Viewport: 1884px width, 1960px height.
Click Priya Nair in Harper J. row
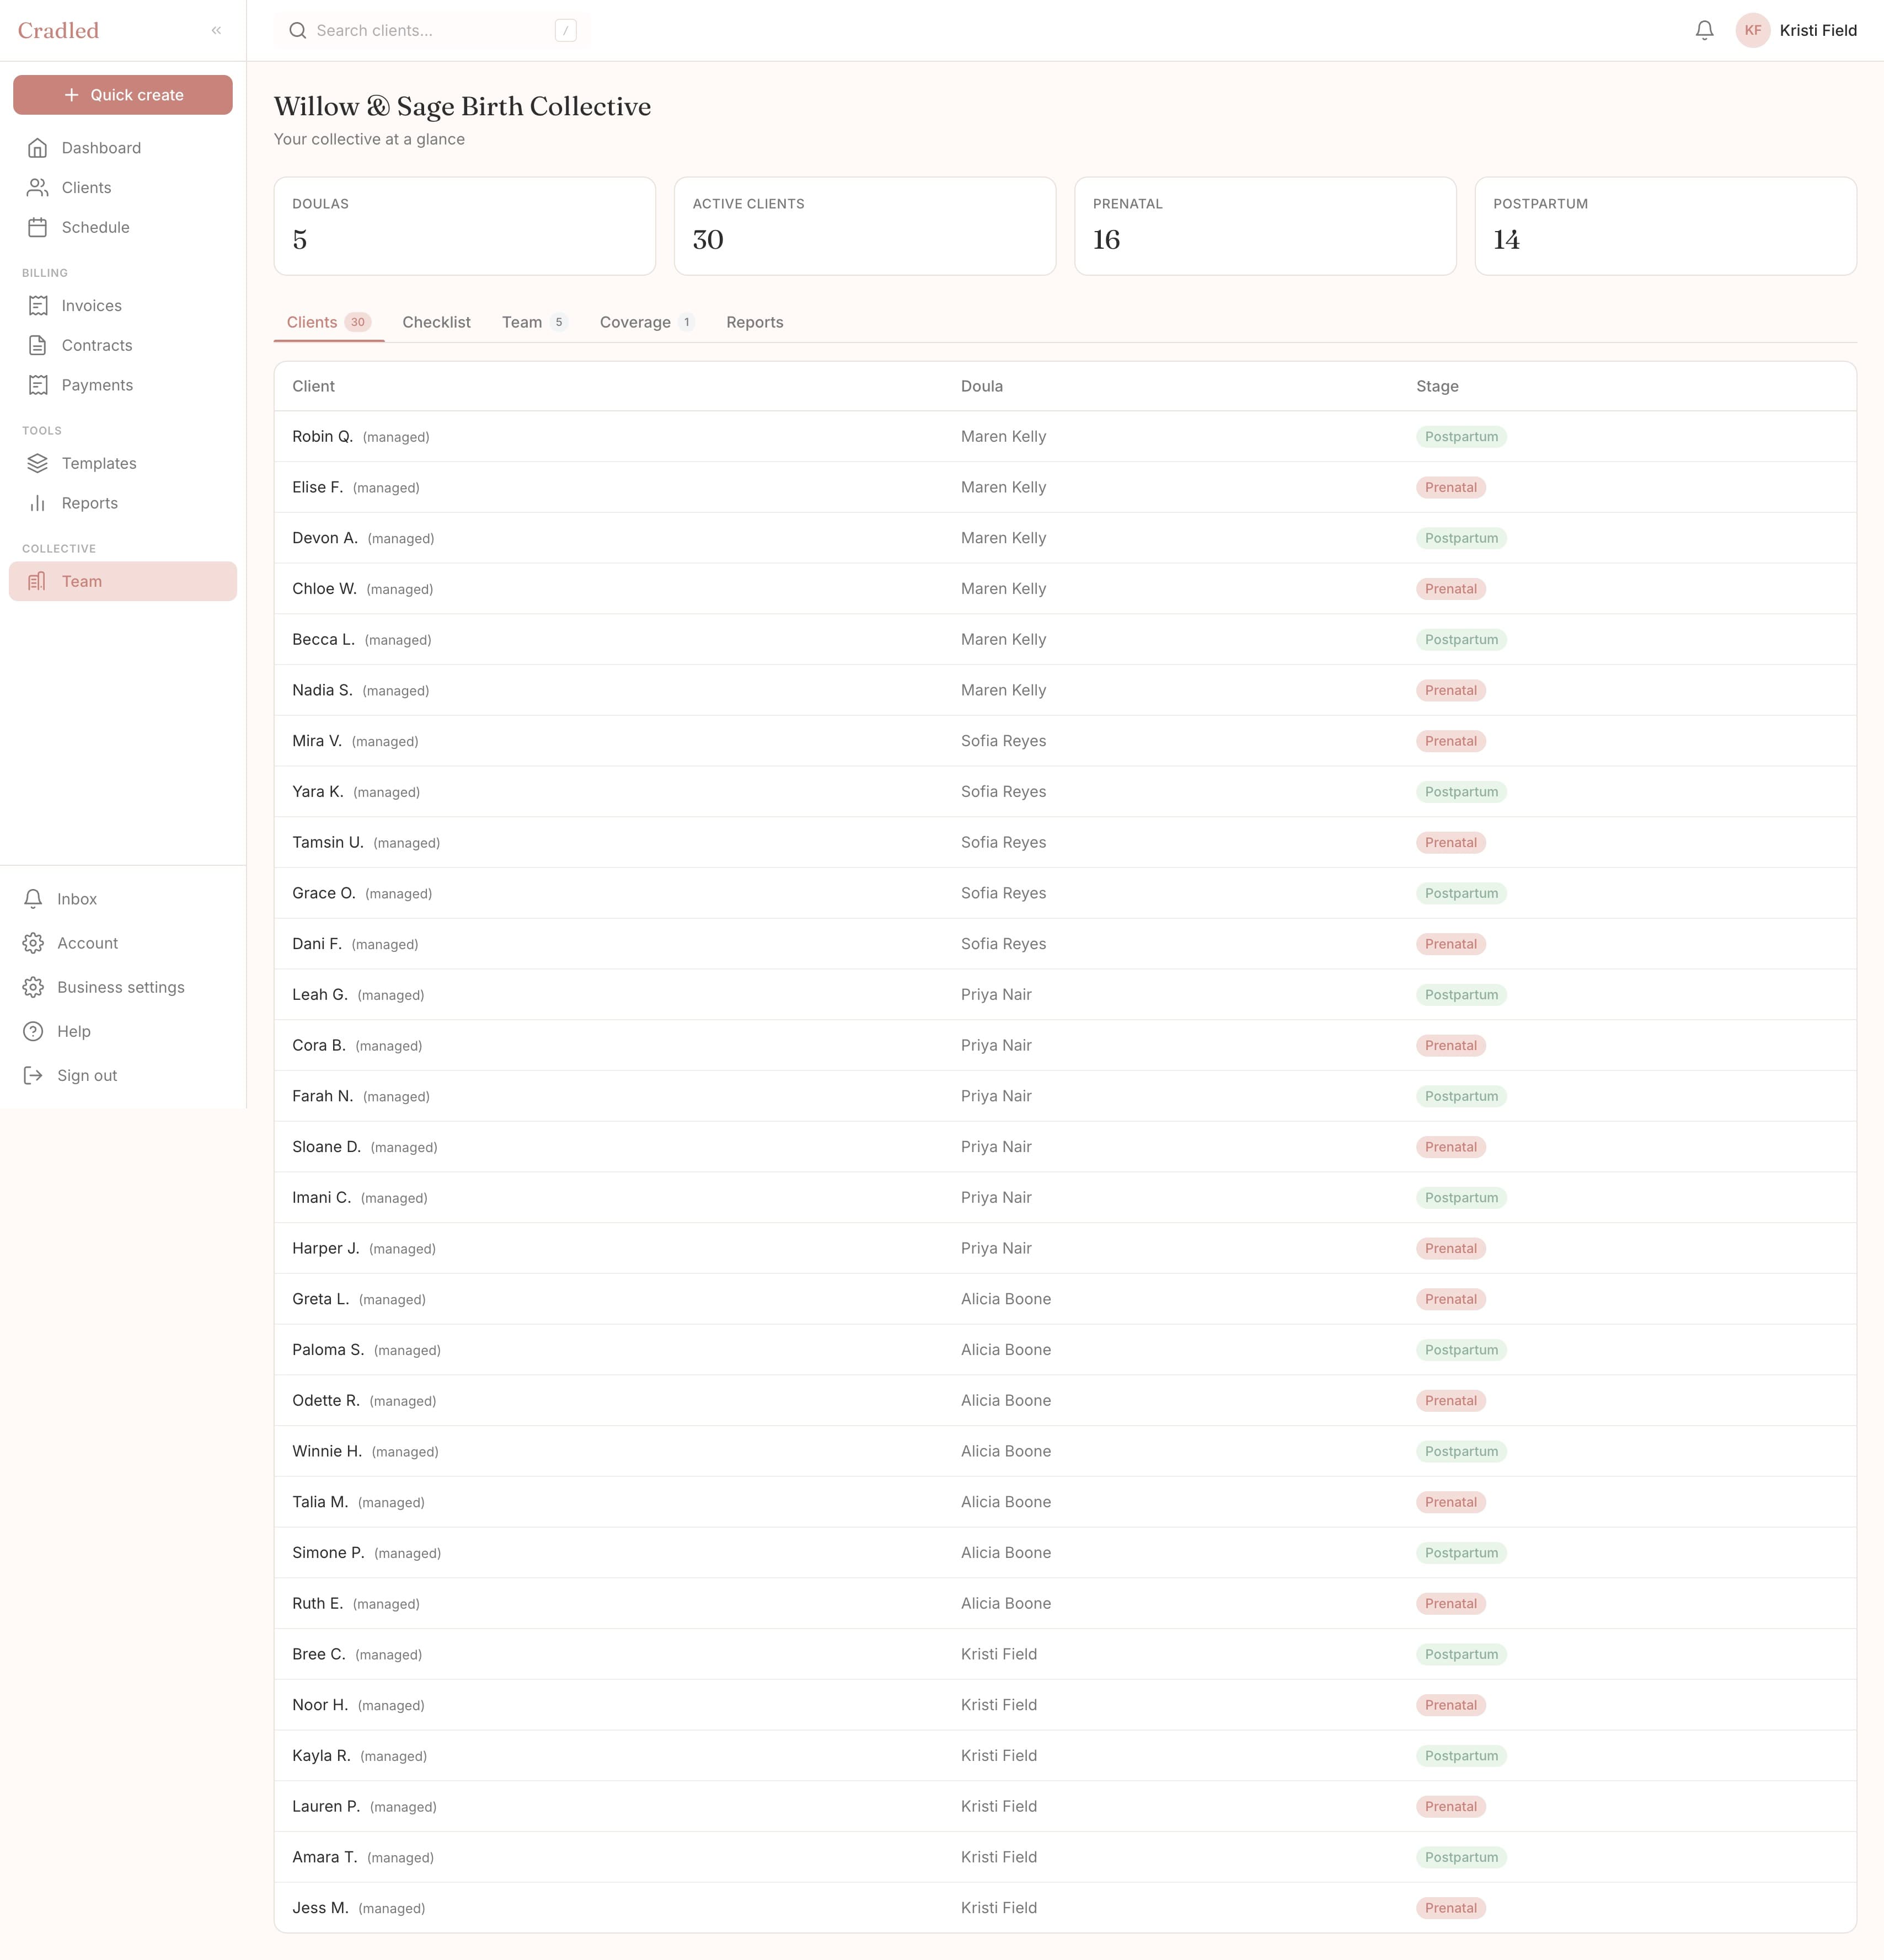click(x=996, y=1248)
